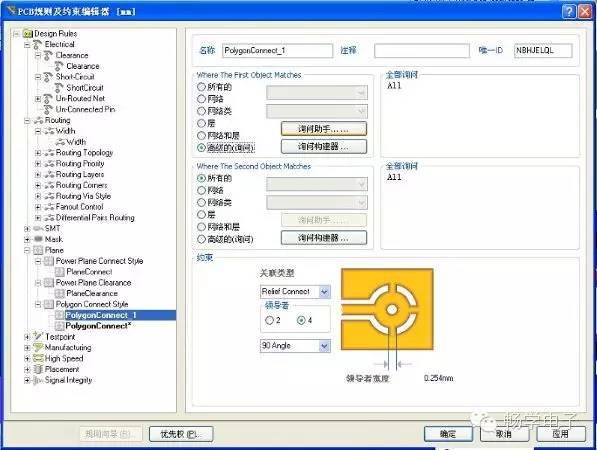Click the Manufacturing category icon
This screenshot has height=450, width=597.
pos(38,348)
